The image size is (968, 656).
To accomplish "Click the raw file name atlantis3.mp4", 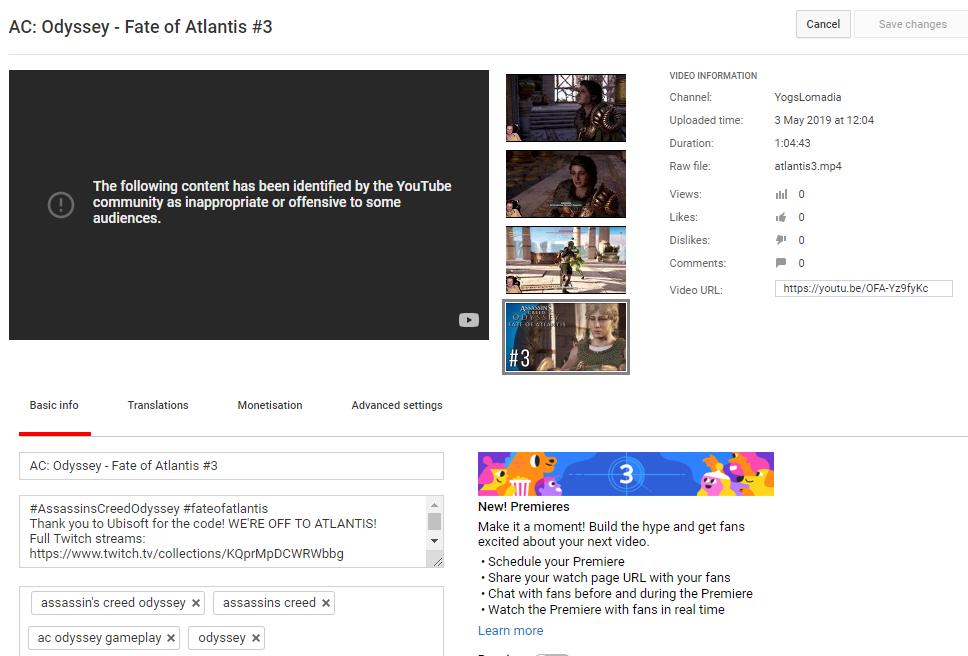I will pos(807,167).
